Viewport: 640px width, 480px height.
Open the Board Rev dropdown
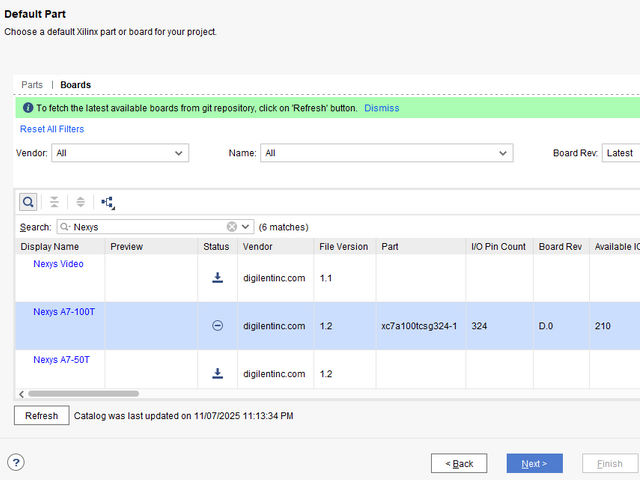pos(620,153)
